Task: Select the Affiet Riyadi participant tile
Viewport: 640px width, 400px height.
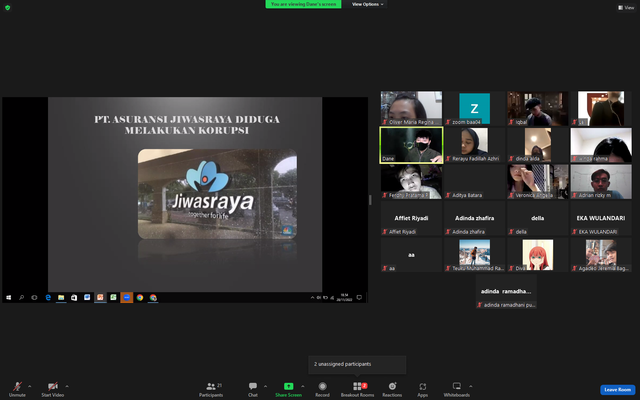Action: click(x=411, y=218)
